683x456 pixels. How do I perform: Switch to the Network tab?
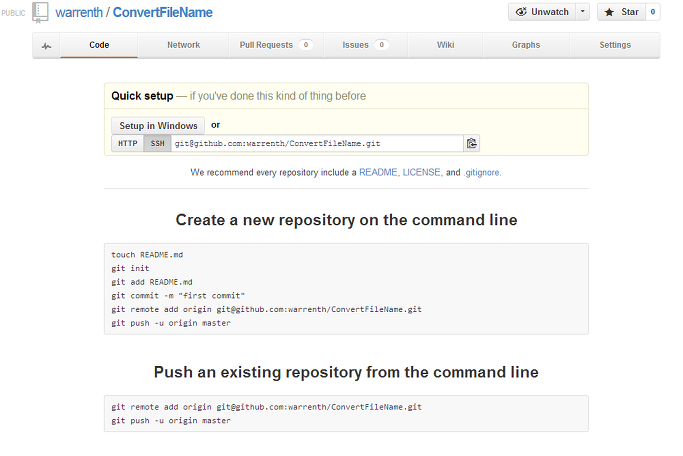[x=183, y=45]
